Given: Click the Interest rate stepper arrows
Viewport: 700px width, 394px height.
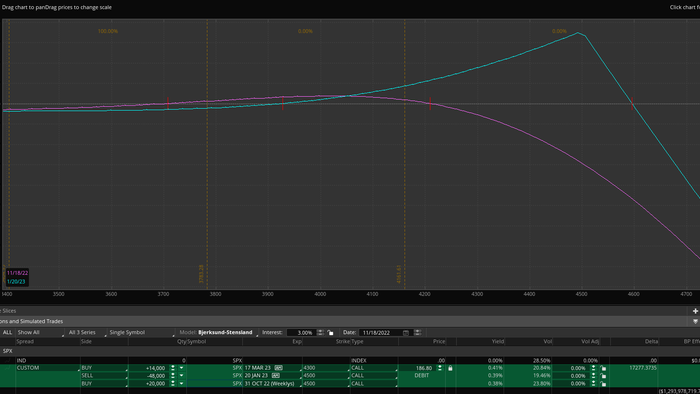Looking at the screenshot, I should point(320,332).
